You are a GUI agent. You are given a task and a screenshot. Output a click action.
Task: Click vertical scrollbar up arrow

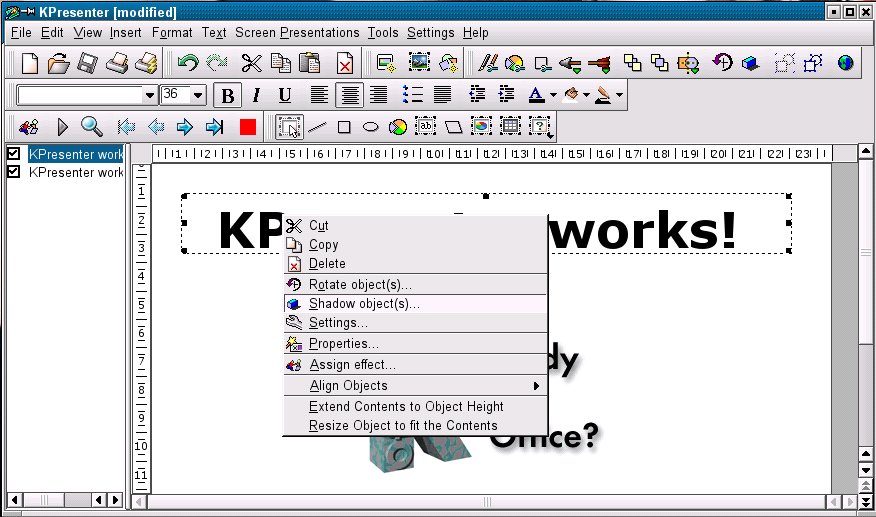pyautogui.click(x=865, y=151)
